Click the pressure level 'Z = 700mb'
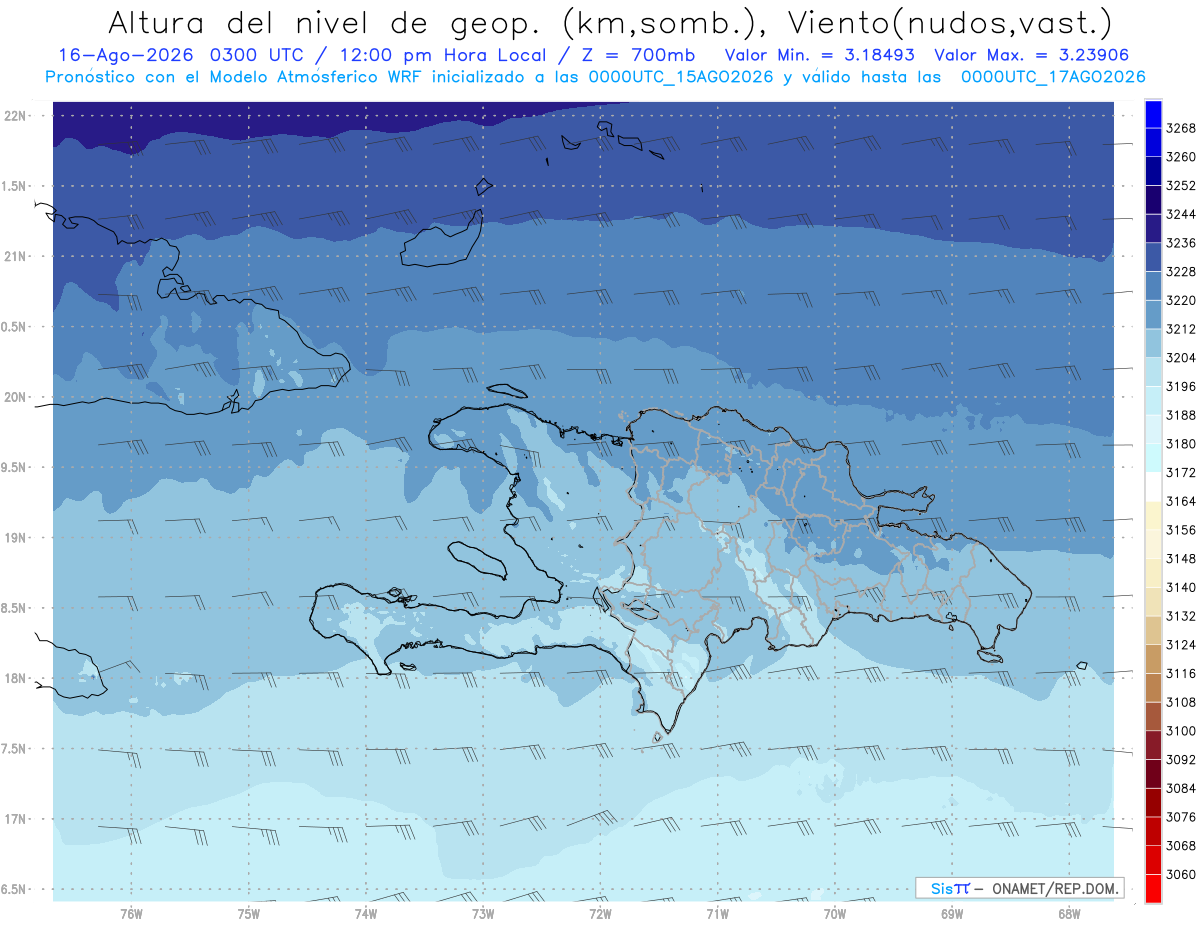 [631, 56]
